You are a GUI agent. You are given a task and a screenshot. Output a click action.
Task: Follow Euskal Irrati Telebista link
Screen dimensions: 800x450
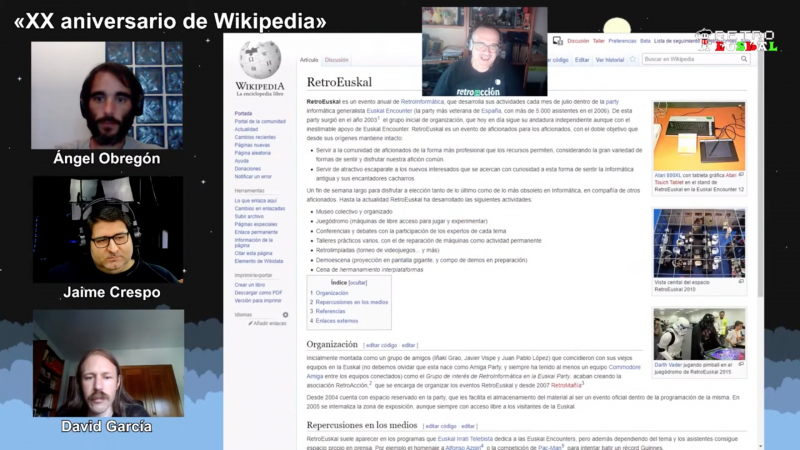click(x=465, y=439)
